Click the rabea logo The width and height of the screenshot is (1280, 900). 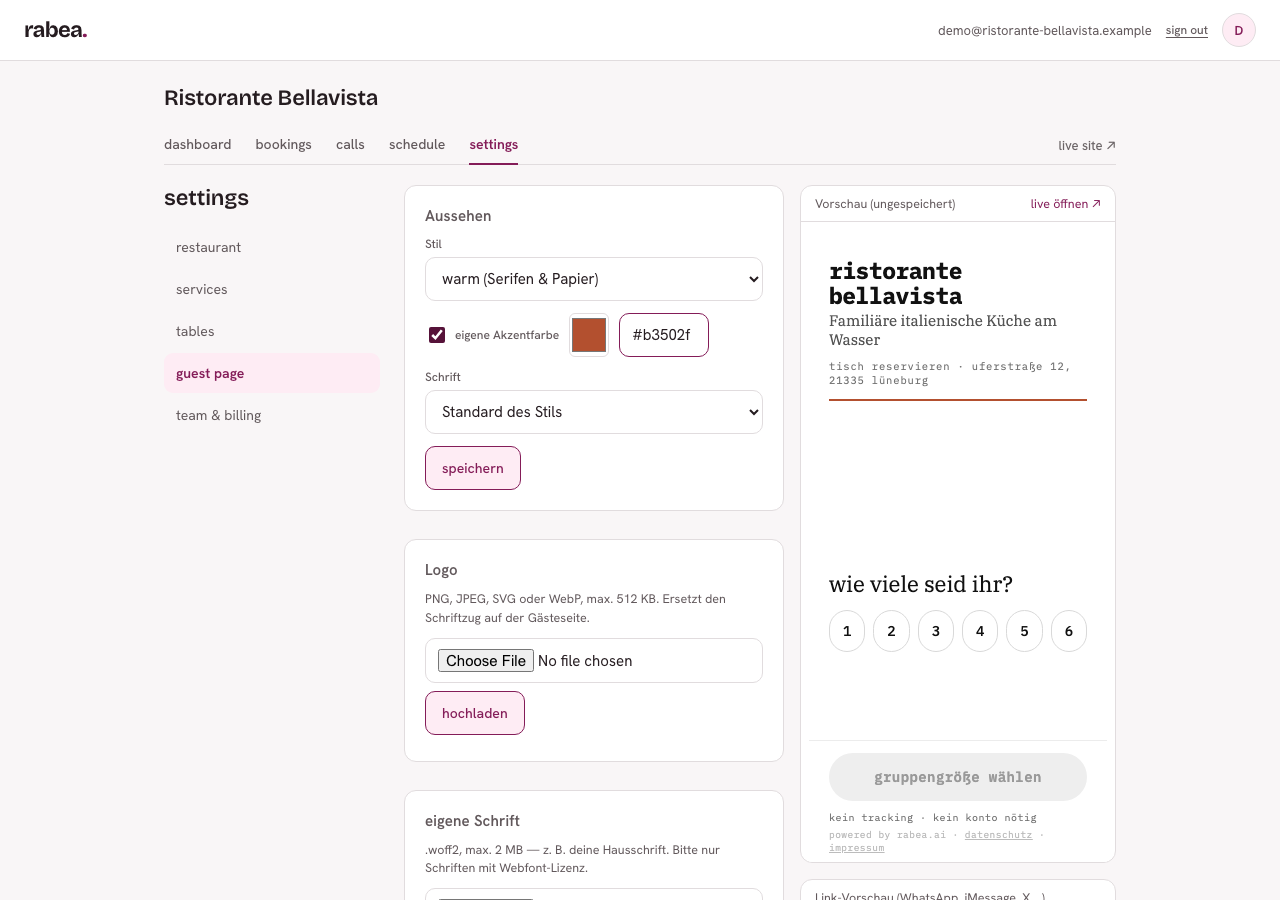coord(56,30)
